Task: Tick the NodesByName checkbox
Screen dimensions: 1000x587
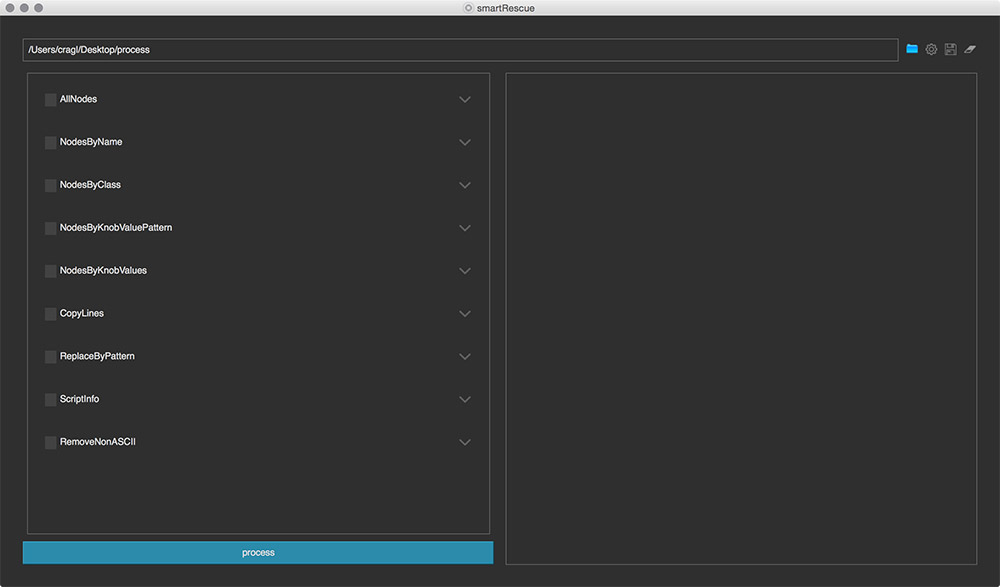Action: pos(51,143)
